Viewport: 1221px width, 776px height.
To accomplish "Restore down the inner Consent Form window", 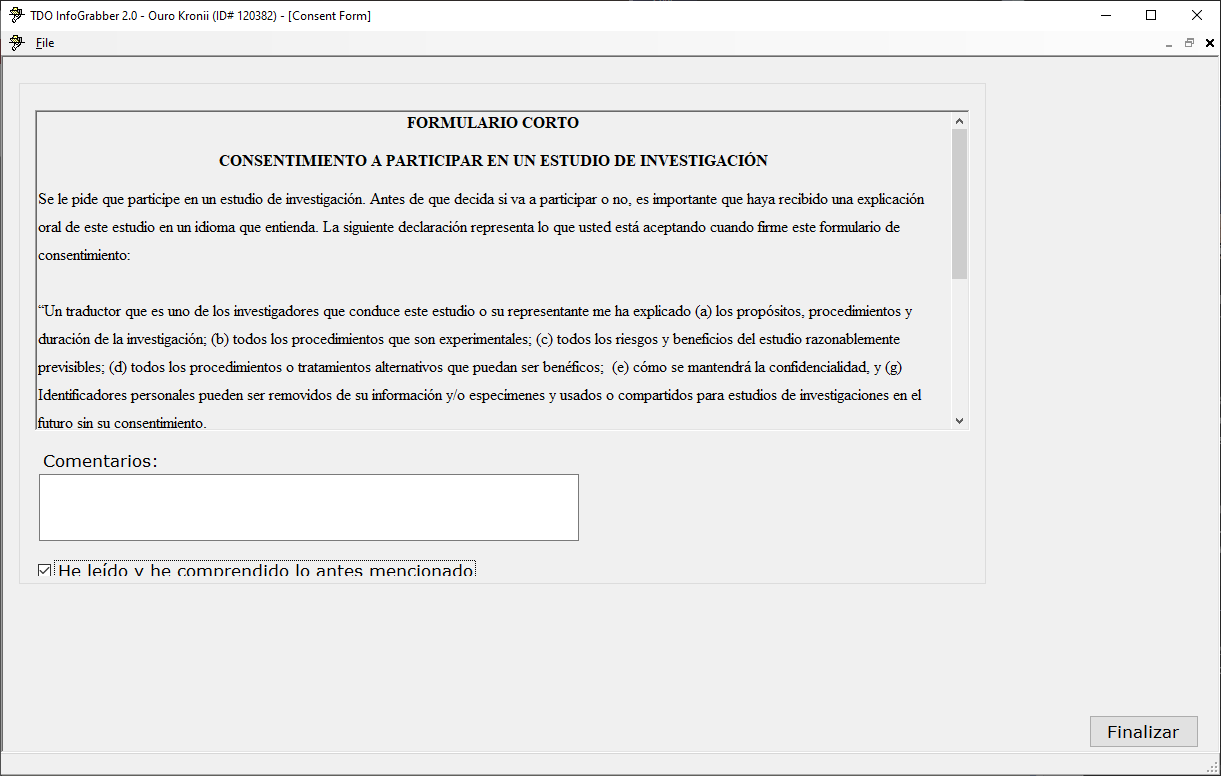I will pyautogui.click(x=1189, y=43).
